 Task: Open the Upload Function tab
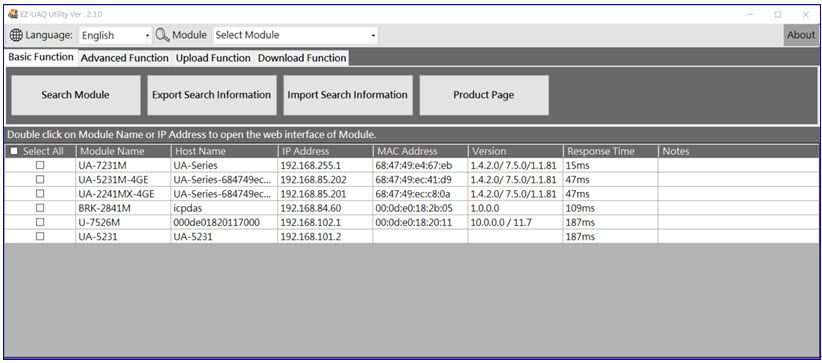click(x=213, y=58)
